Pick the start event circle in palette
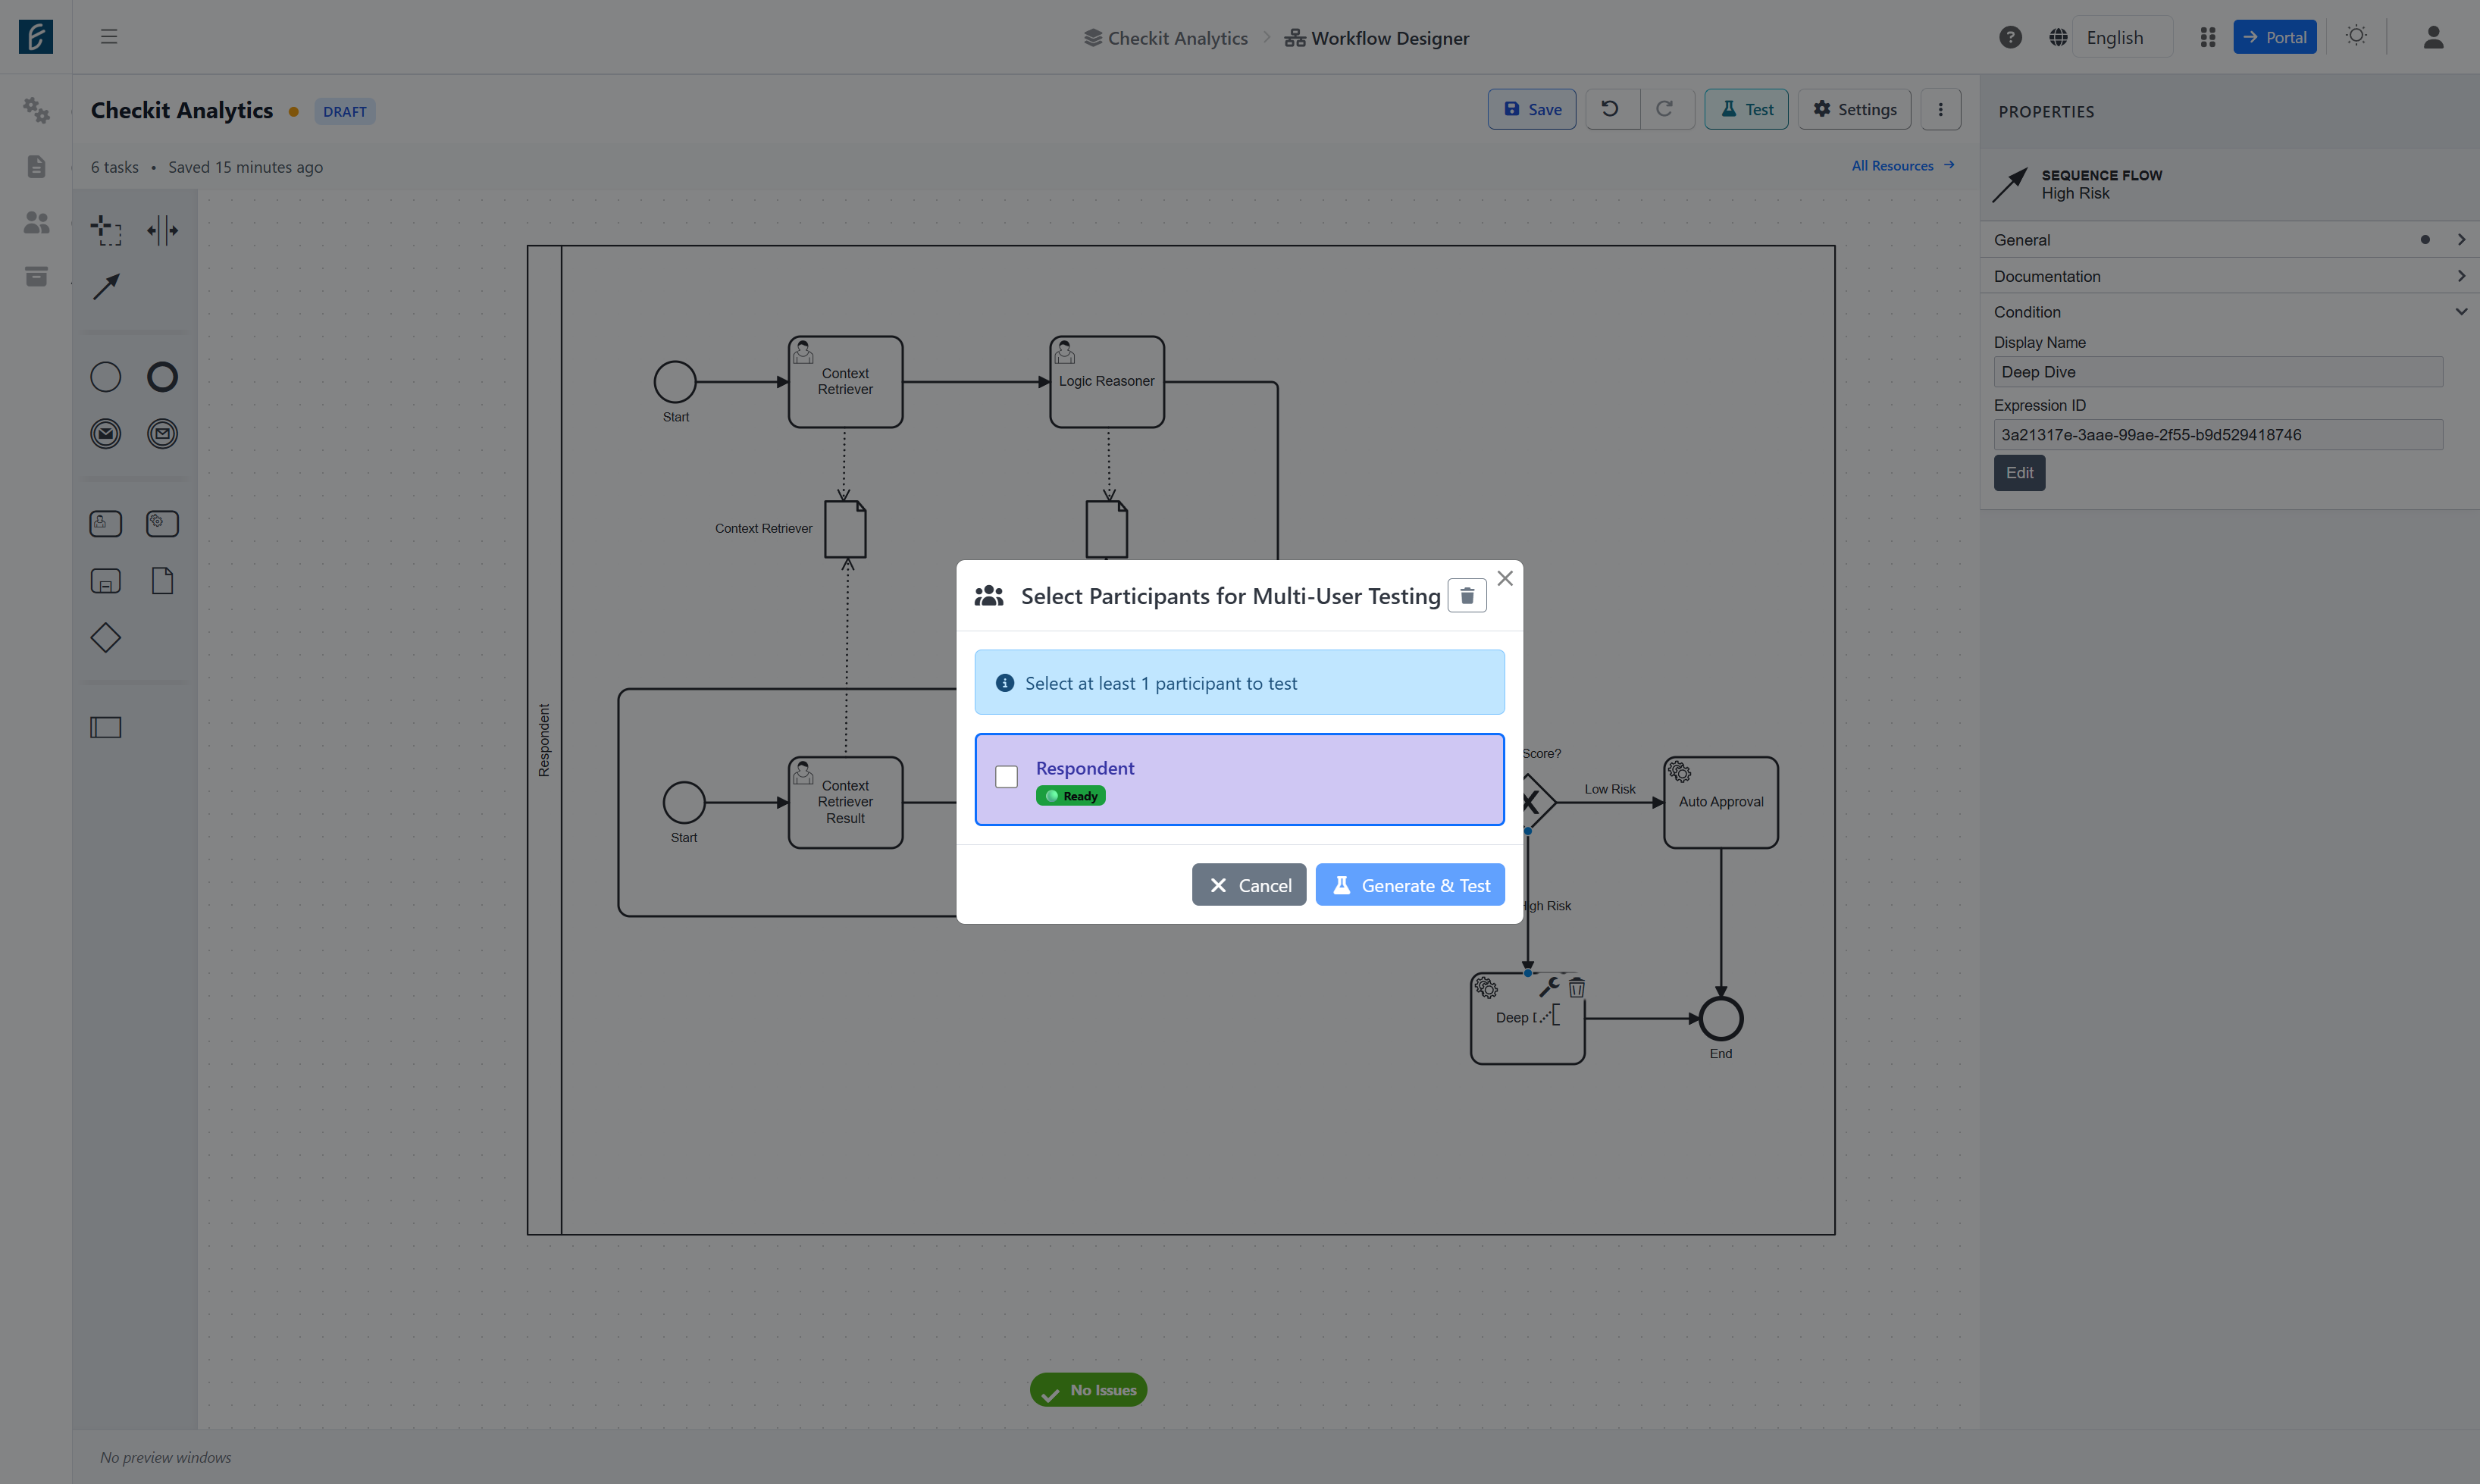The width and height of the screenshot is (2480, 1484). (106, 377)
